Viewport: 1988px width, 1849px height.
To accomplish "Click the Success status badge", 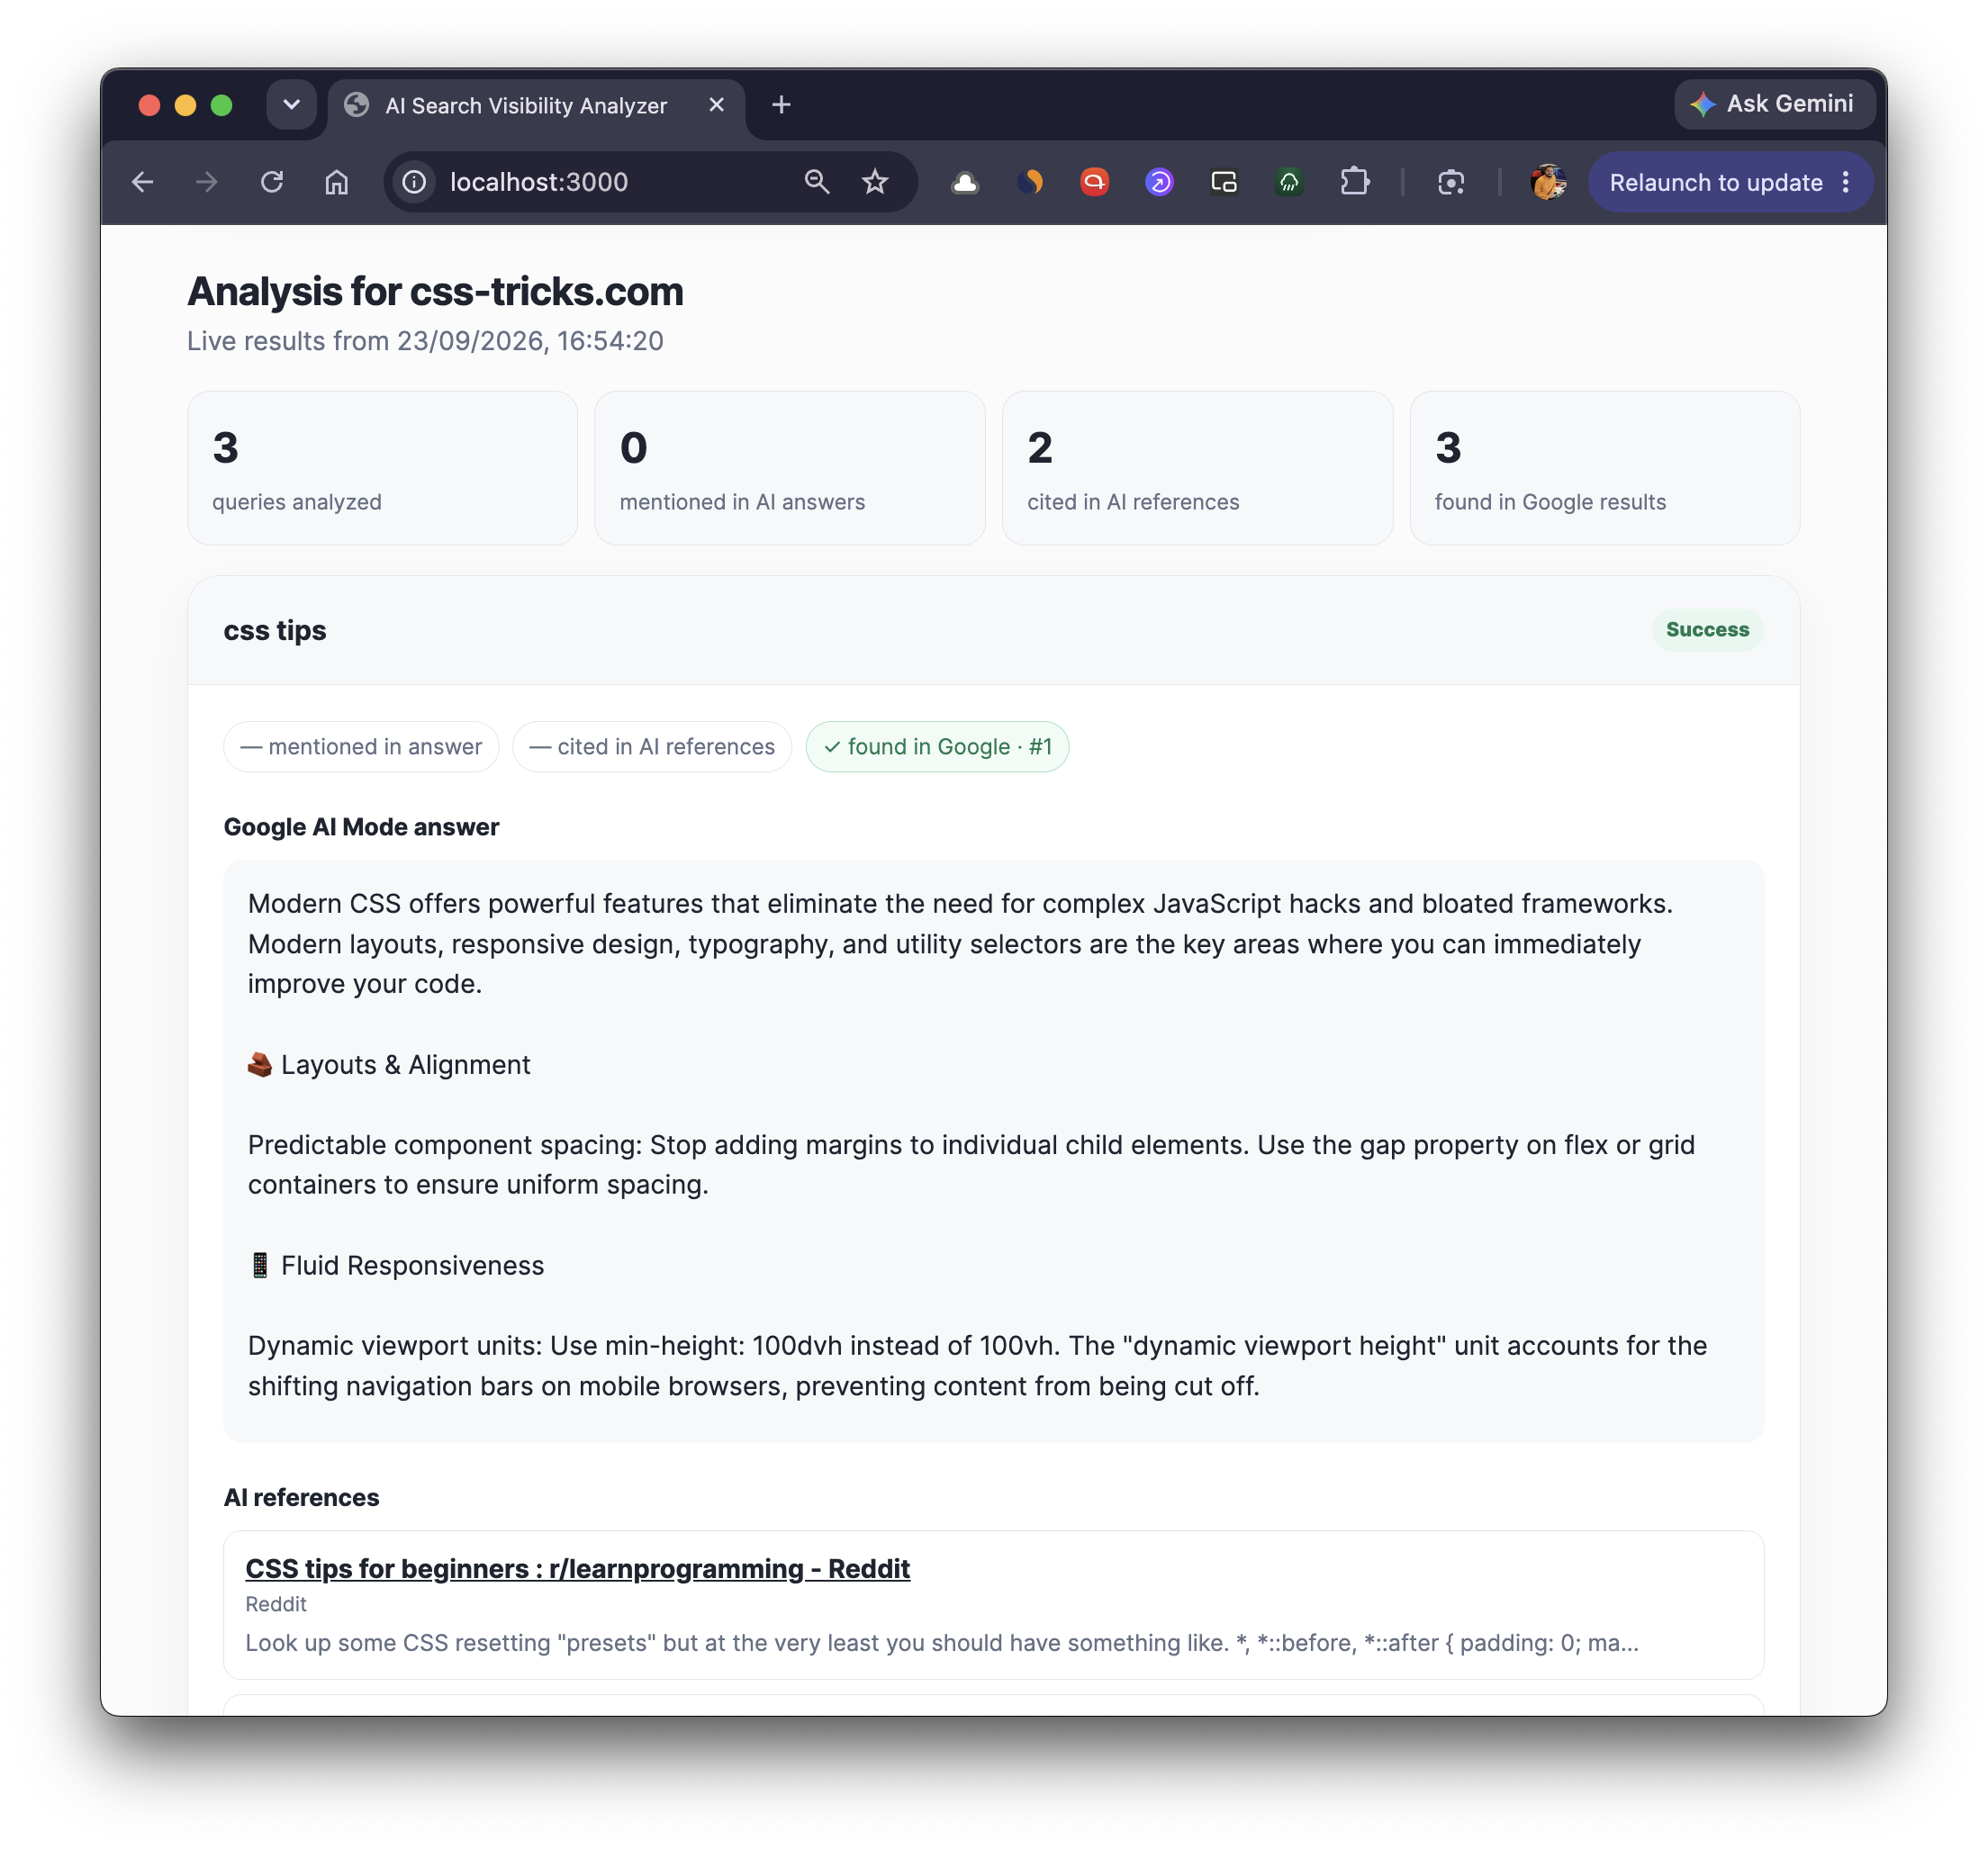I will pos(1706,629).
